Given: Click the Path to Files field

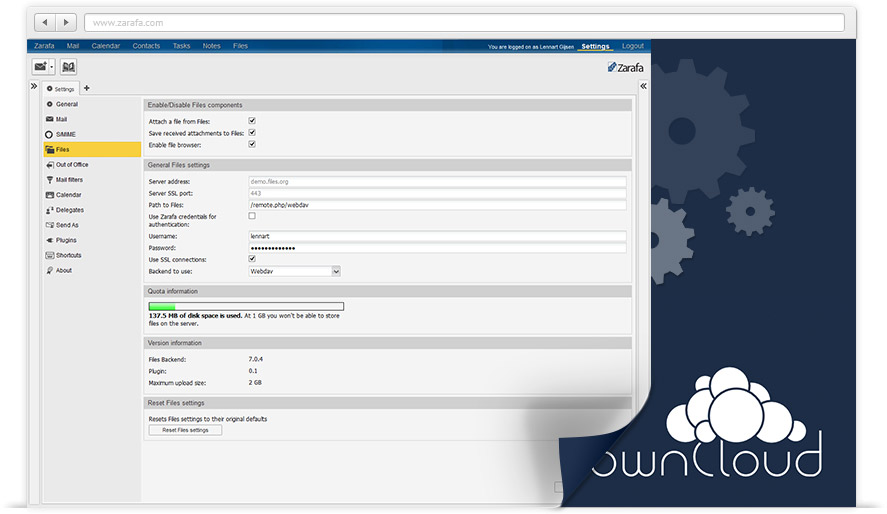Looking at the screenshot, I should click(437, 205).
